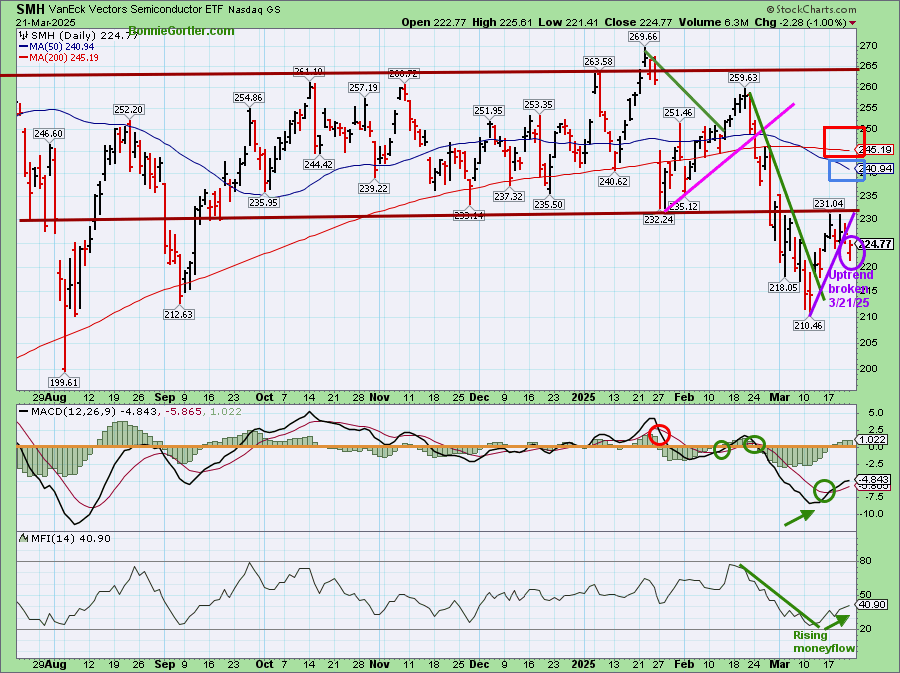900x673 pixels.
Task: Click the 235.95 low price label
Action: [263, 202]
